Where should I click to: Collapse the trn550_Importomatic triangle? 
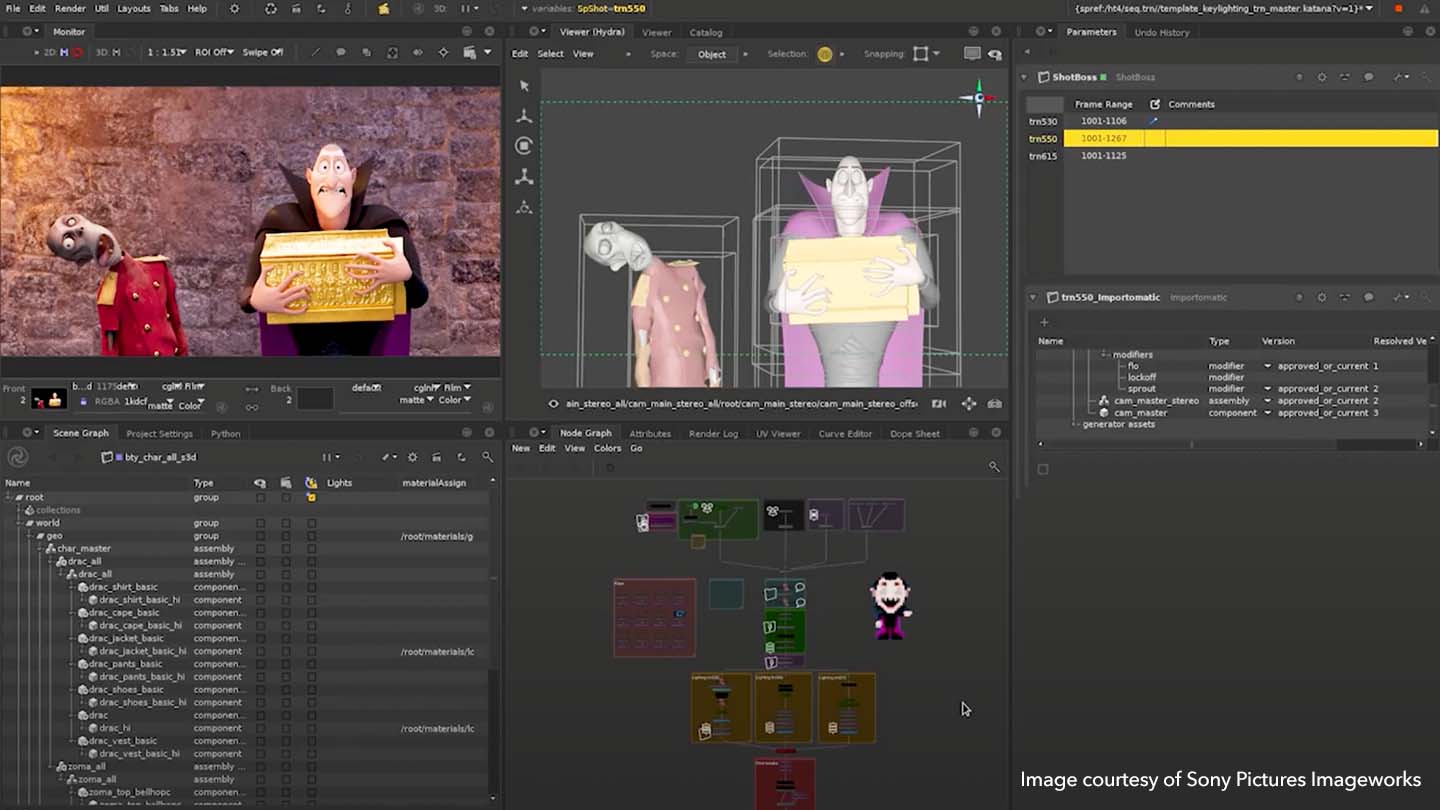(x=1033, y=297)
